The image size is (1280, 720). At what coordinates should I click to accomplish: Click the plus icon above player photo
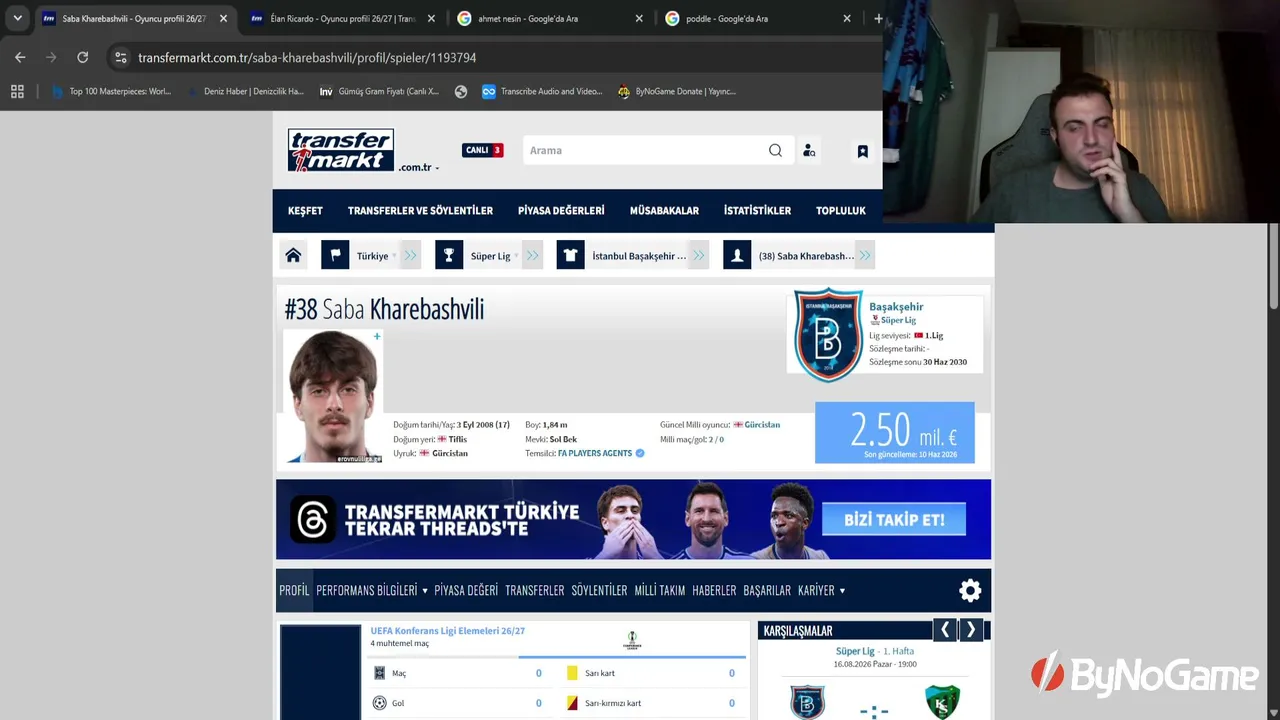pyautogui.click(x=377, y=337)
